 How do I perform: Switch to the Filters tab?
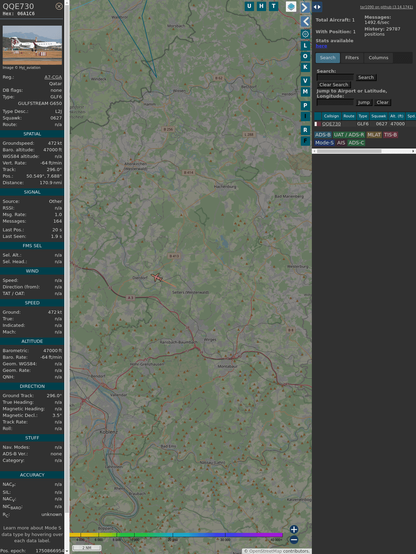[x=352, y=58]
